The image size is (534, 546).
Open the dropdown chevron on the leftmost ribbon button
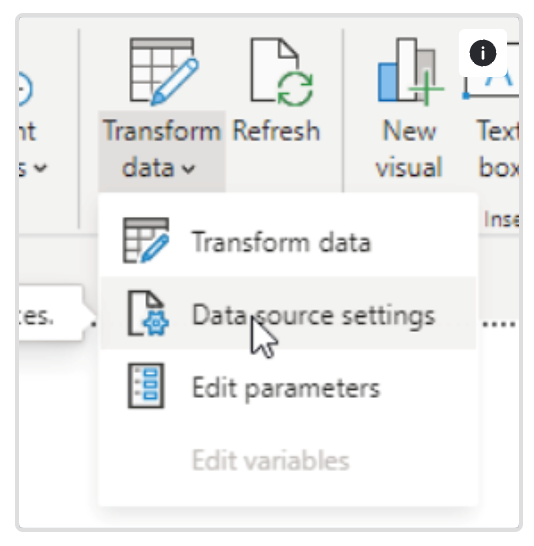[x=41, y=168]
